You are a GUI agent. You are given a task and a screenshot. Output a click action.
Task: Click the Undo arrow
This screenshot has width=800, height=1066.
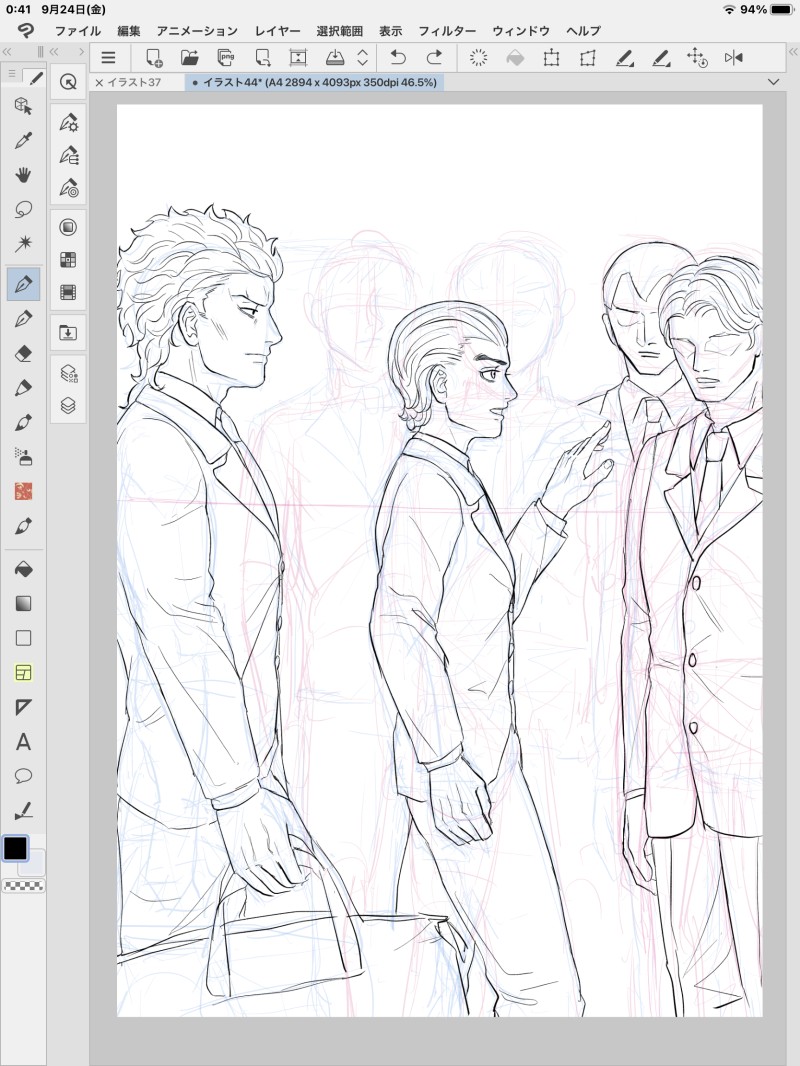point(398,58)
